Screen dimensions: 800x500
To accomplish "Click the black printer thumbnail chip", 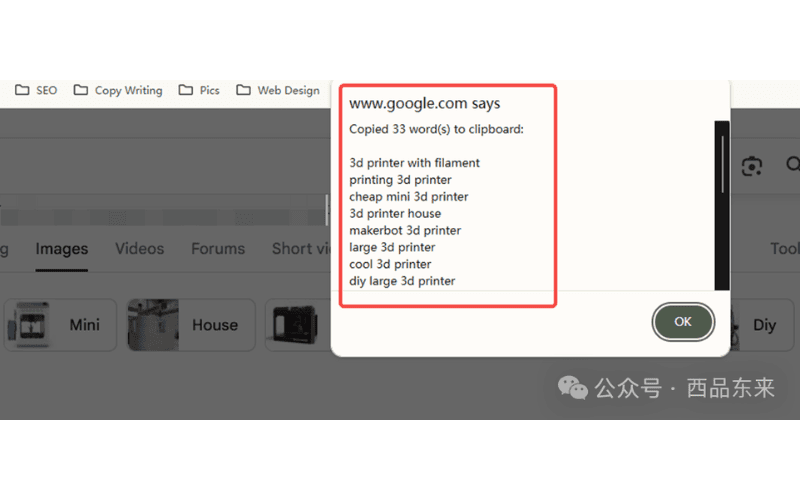I will point(295,324).
